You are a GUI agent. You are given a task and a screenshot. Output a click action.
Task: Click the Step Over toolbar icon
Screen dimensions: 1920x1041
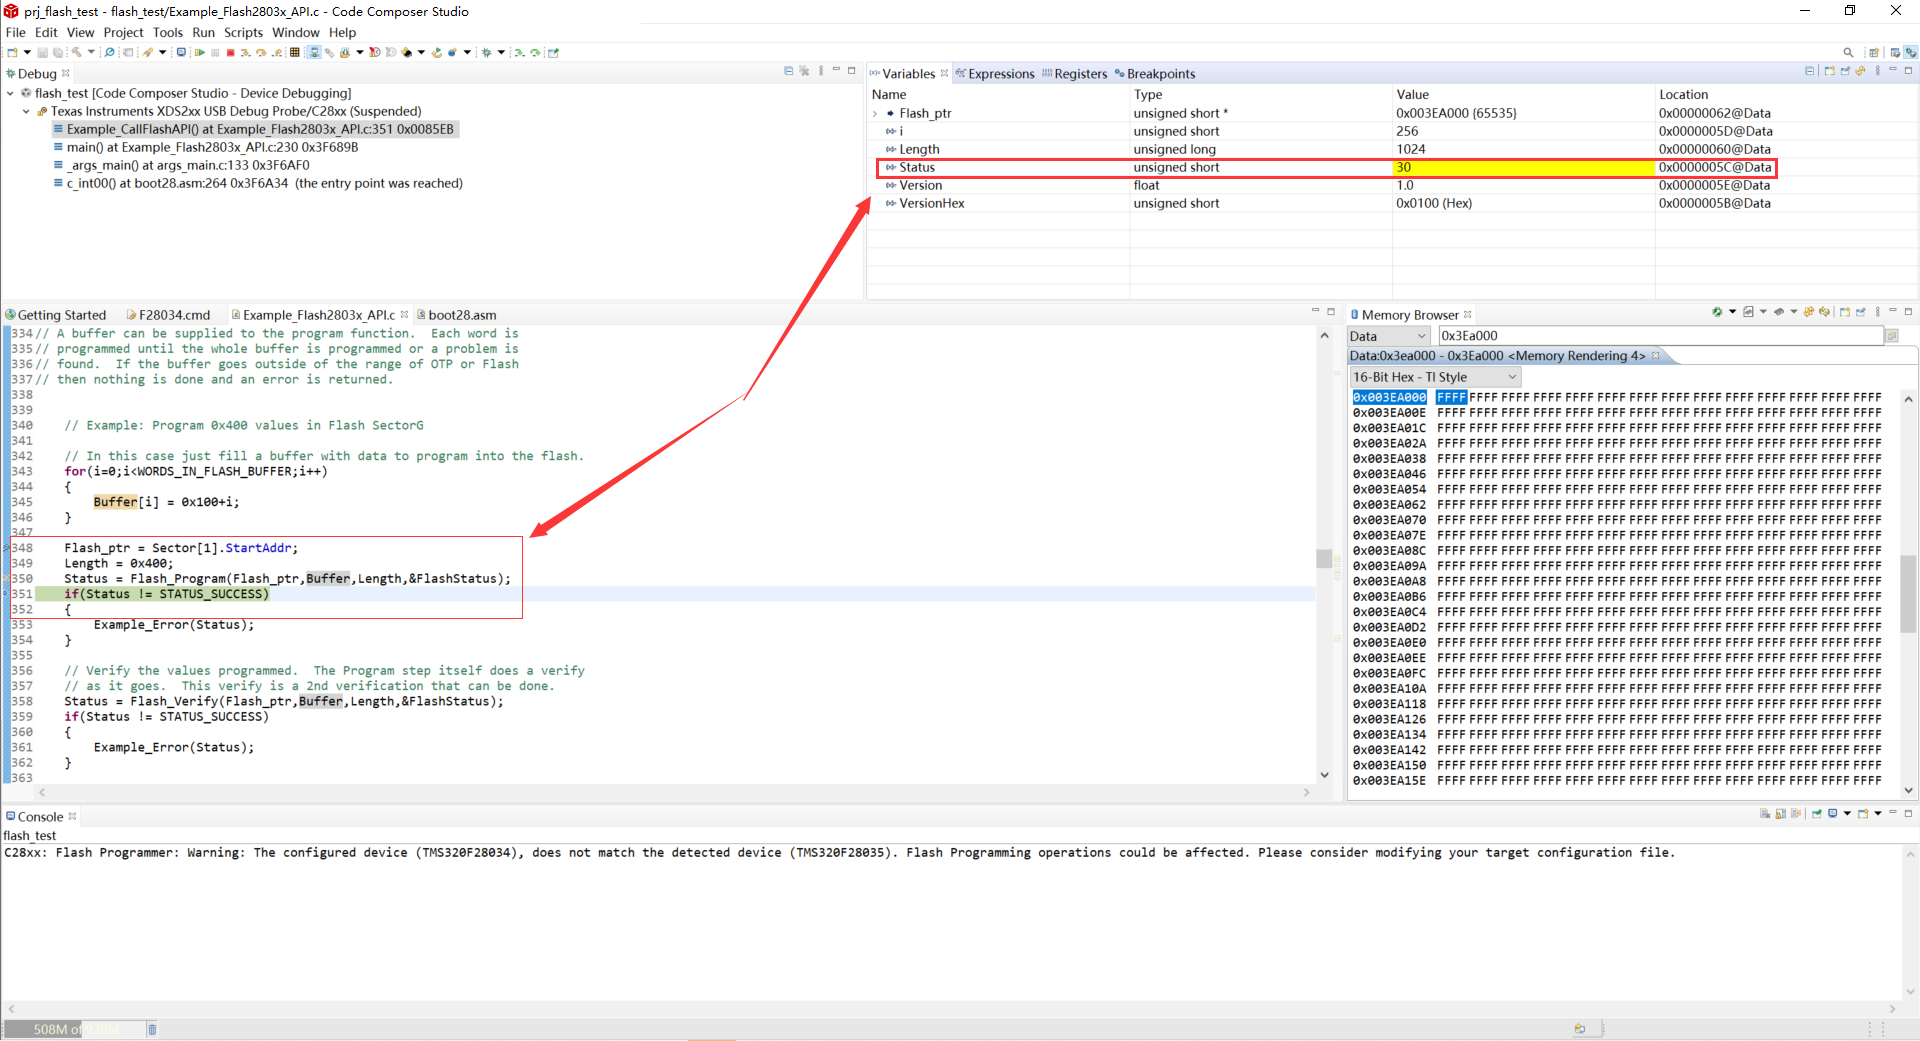[x=261, y=52]
